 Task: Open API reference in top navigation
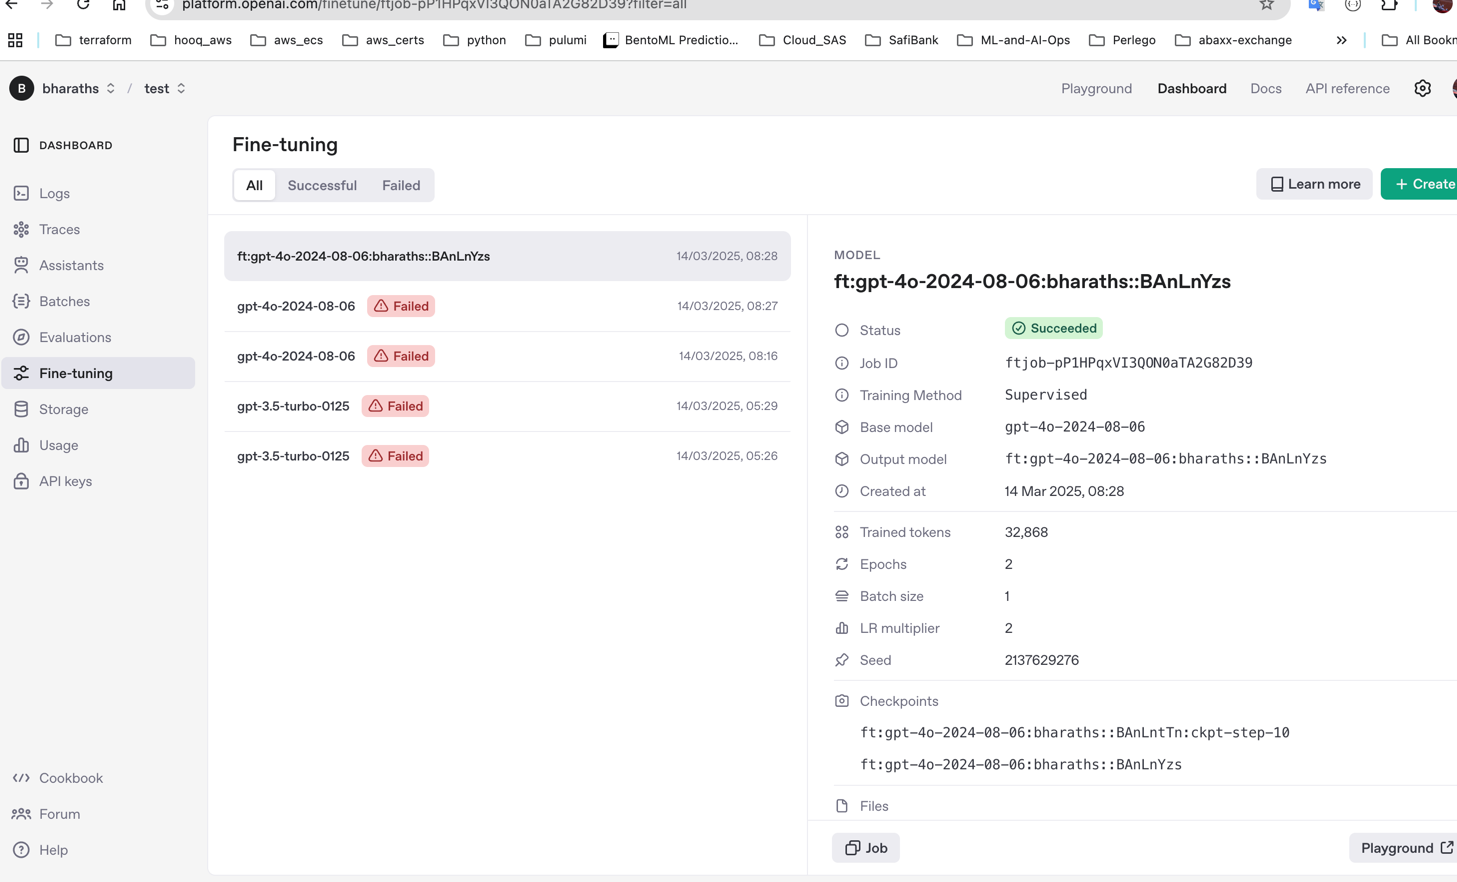coord(1347,88)
